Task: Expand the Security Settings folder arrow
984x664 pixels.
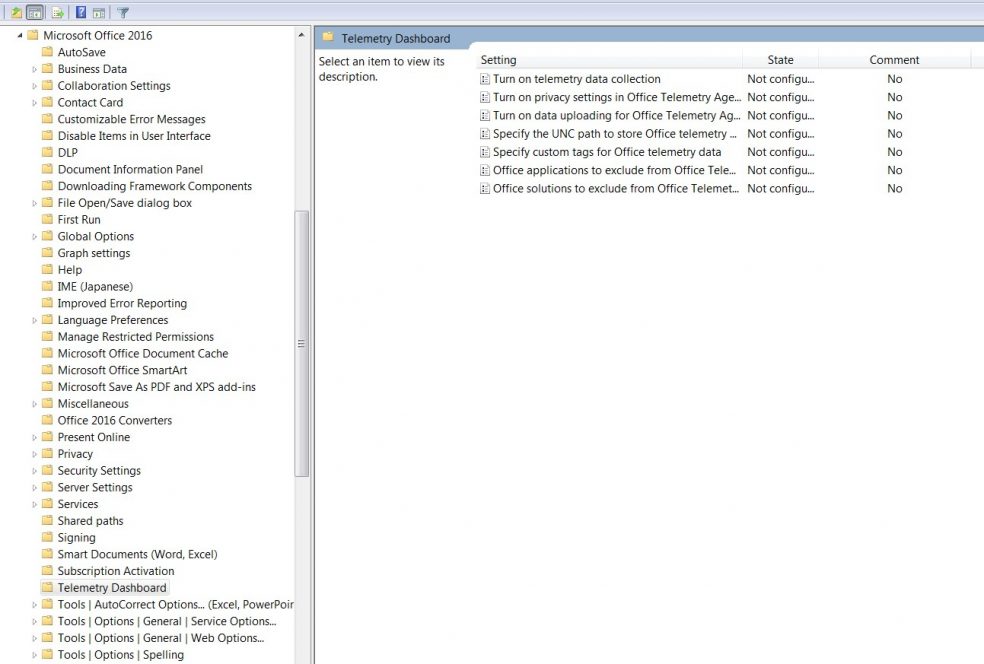Action: 34,471
